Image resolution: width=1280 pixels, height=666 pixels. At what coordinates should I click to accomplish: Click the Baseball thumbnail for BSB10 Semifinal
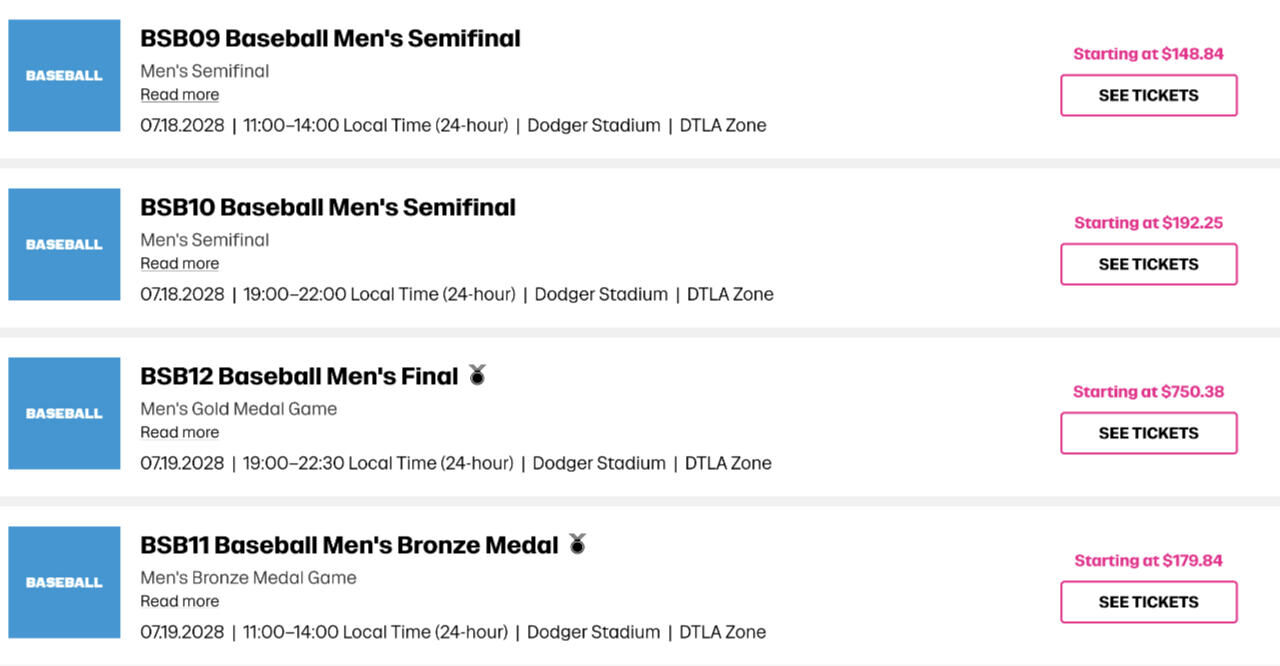click(64, 244)
